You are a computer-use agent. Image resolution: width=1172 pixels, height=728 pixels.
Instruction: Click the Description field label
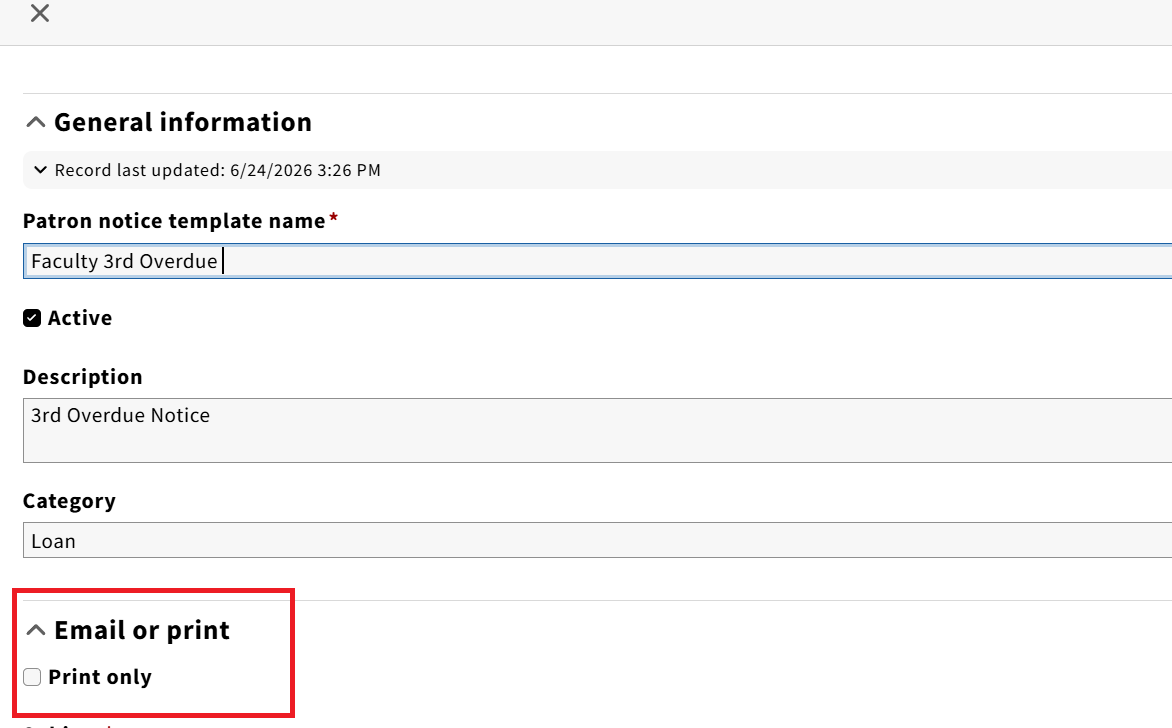tap(82, 377)
